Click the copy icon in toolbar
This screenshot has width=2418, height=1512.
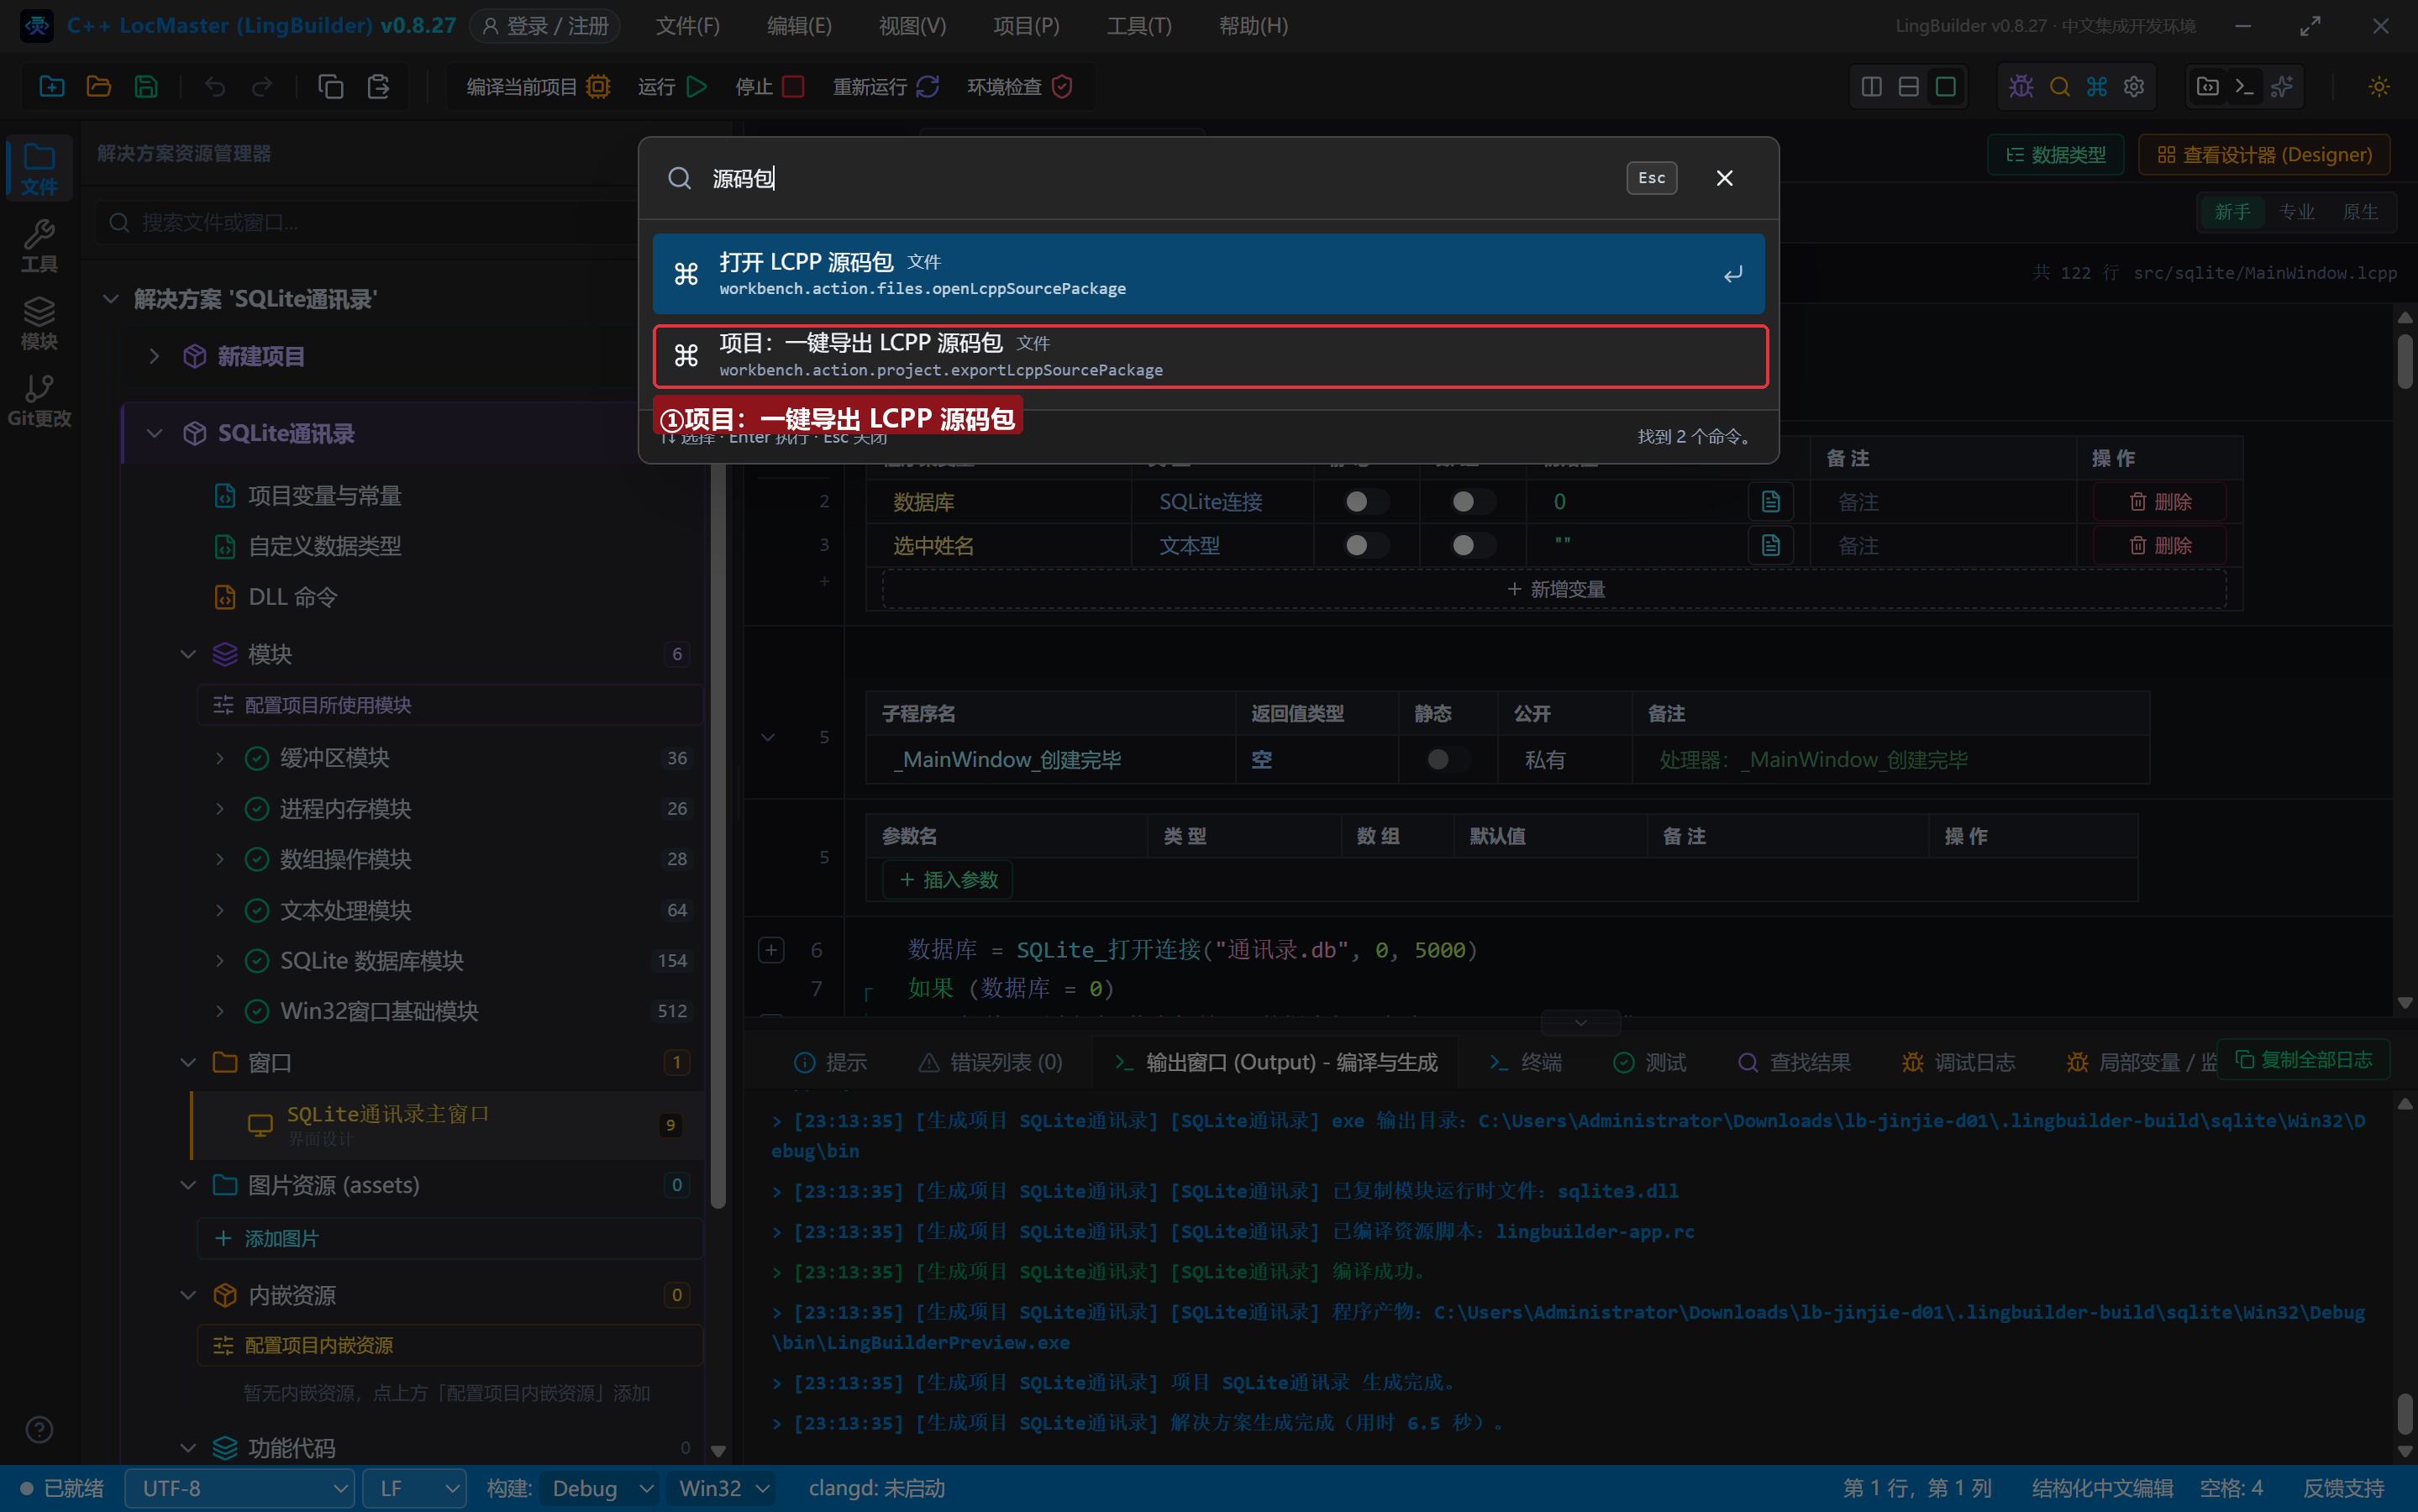click(330, 87)
